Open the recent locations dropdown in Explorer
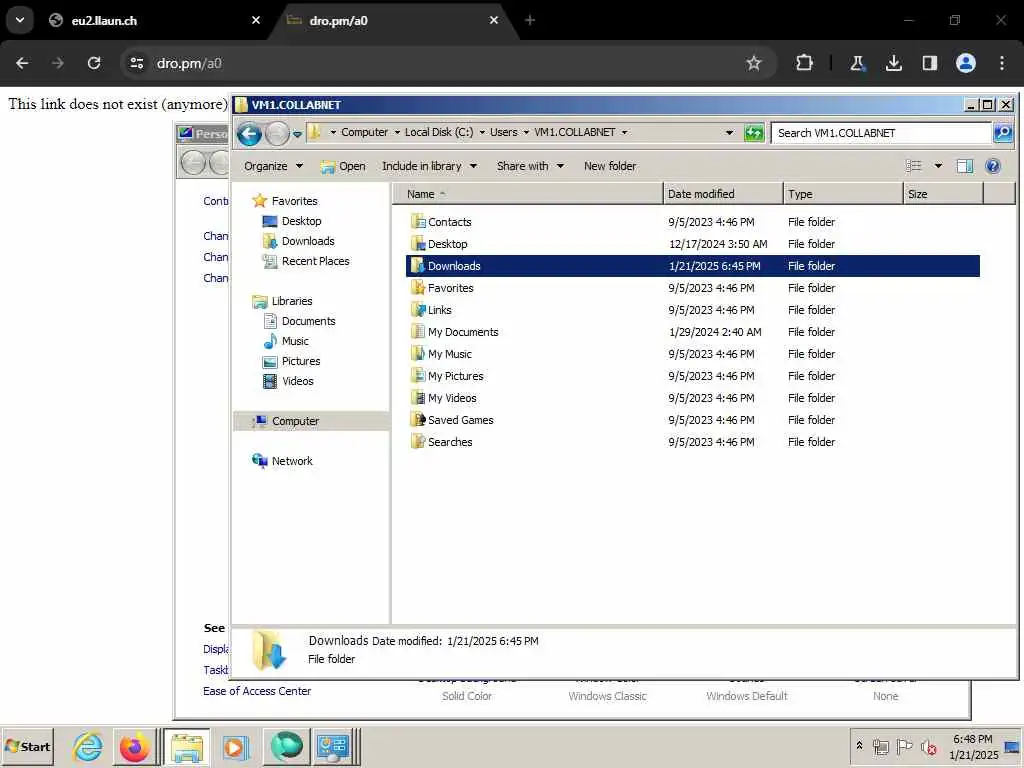 (297, 134)
